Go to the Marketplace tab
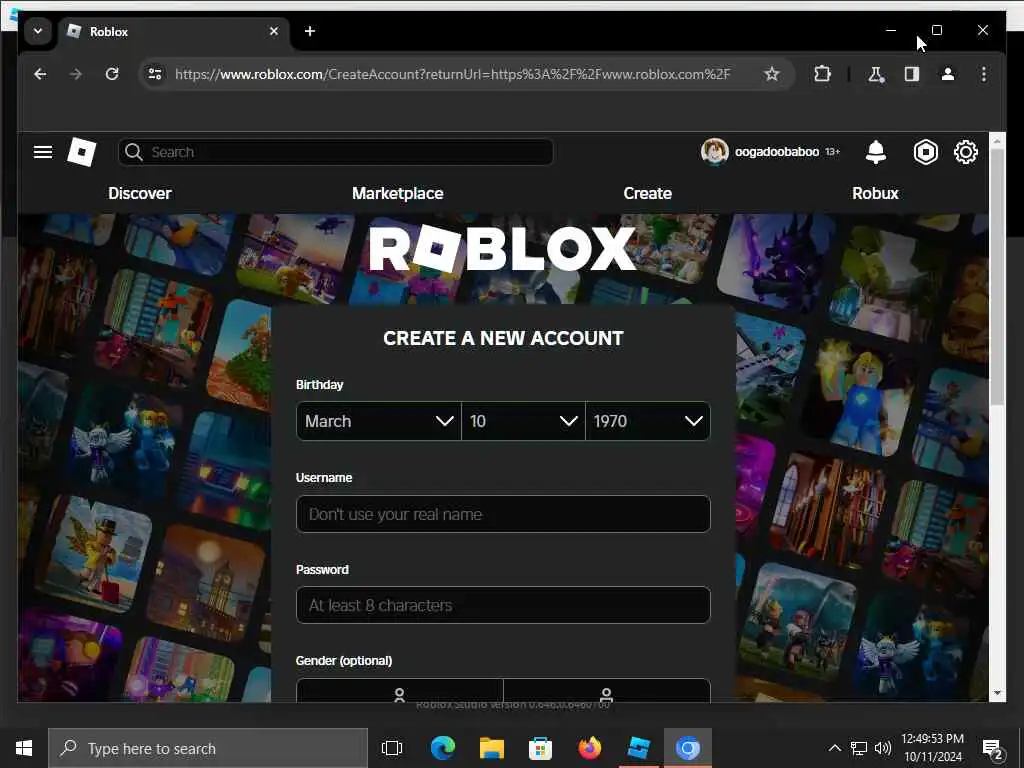This screenshot has height=768, width=1024. (398, 193)
